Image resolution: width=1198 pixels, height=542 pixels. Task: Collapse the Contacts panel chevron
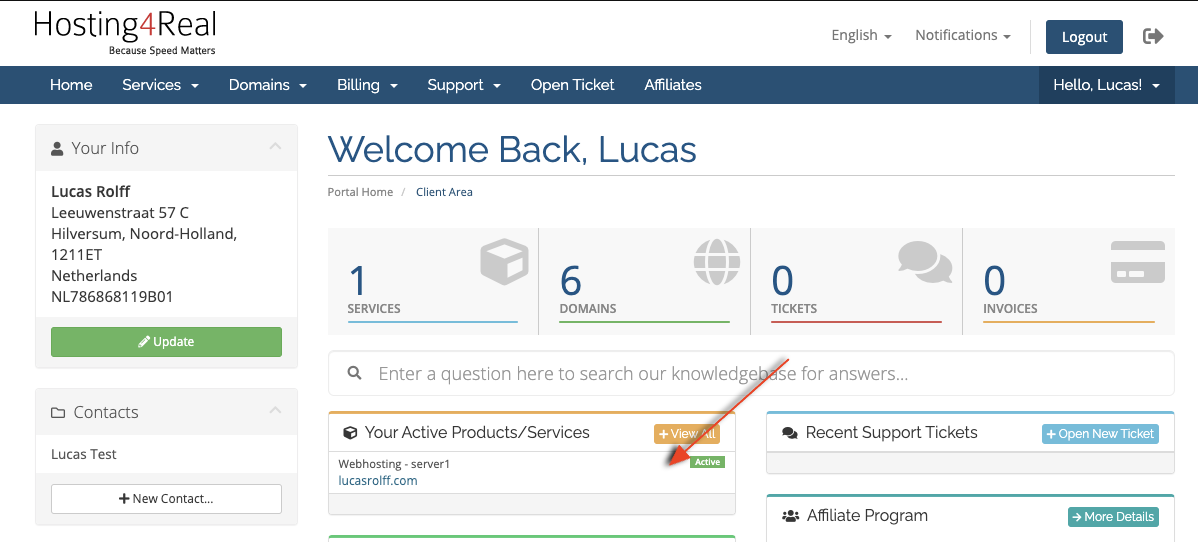tap(275, 412)
